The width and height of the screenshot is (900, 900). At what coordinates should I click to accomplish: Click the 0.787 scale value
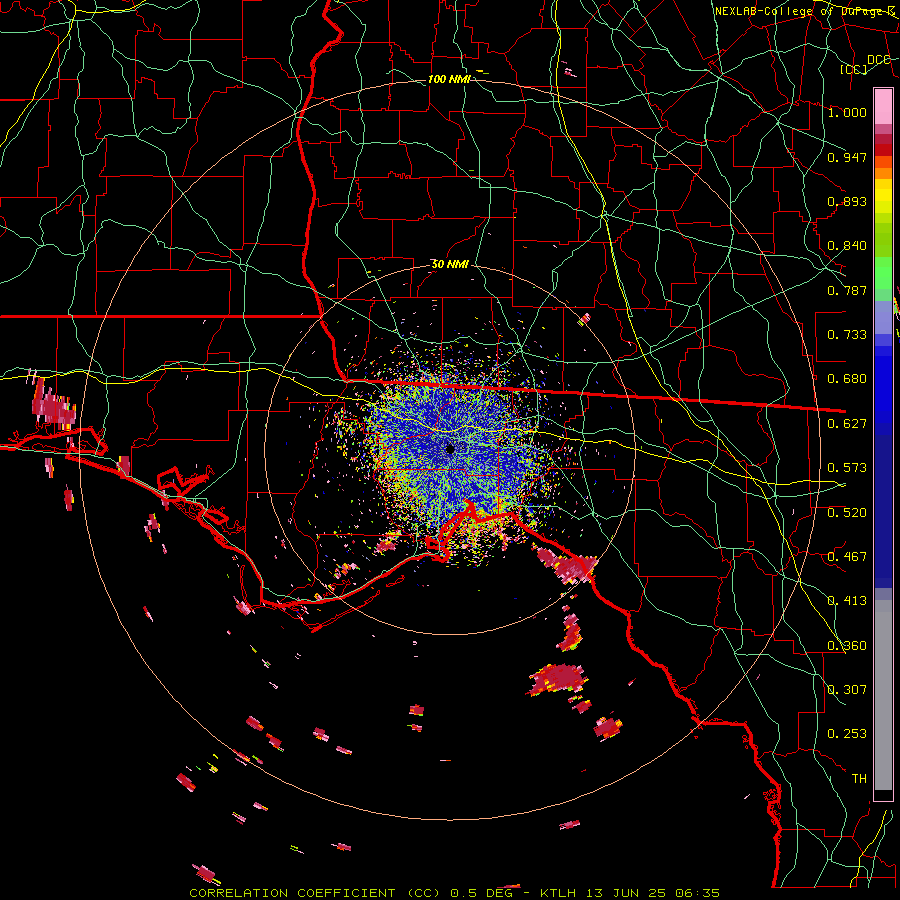tap(847, 290)
